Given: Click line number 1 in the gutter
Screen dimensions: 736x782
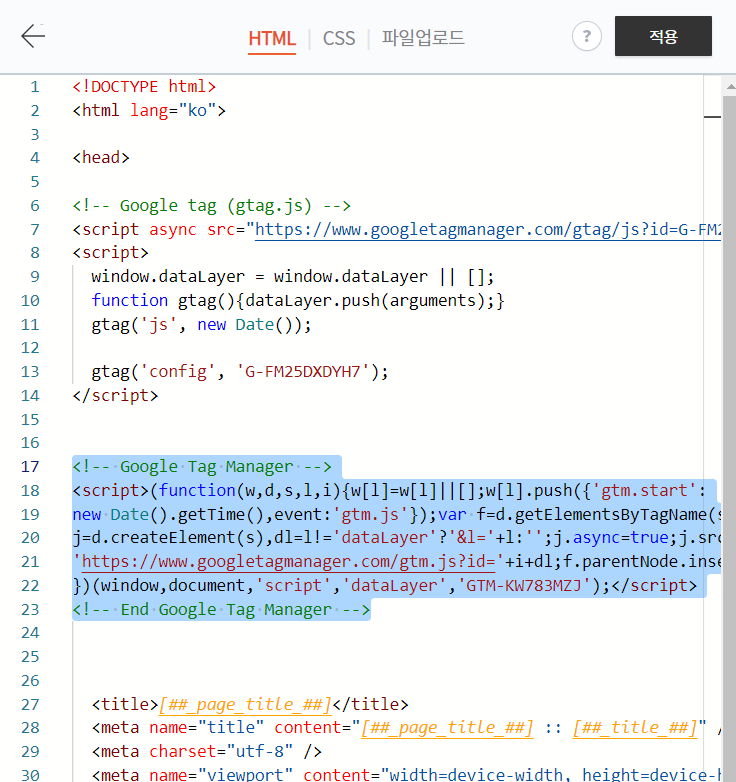Looking at the screenshot, I should point(34,87).
